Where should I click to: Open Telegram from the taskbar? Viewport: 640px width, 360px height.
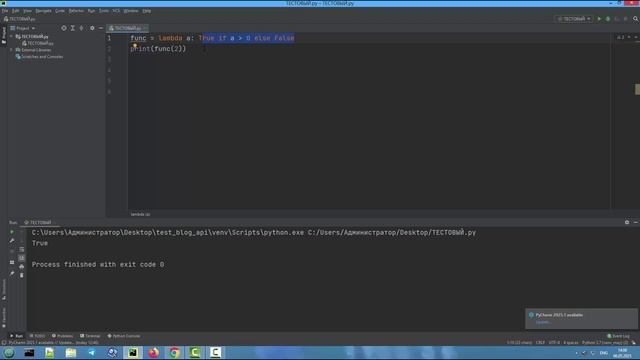pyautogui.click(x=91, y=352)
